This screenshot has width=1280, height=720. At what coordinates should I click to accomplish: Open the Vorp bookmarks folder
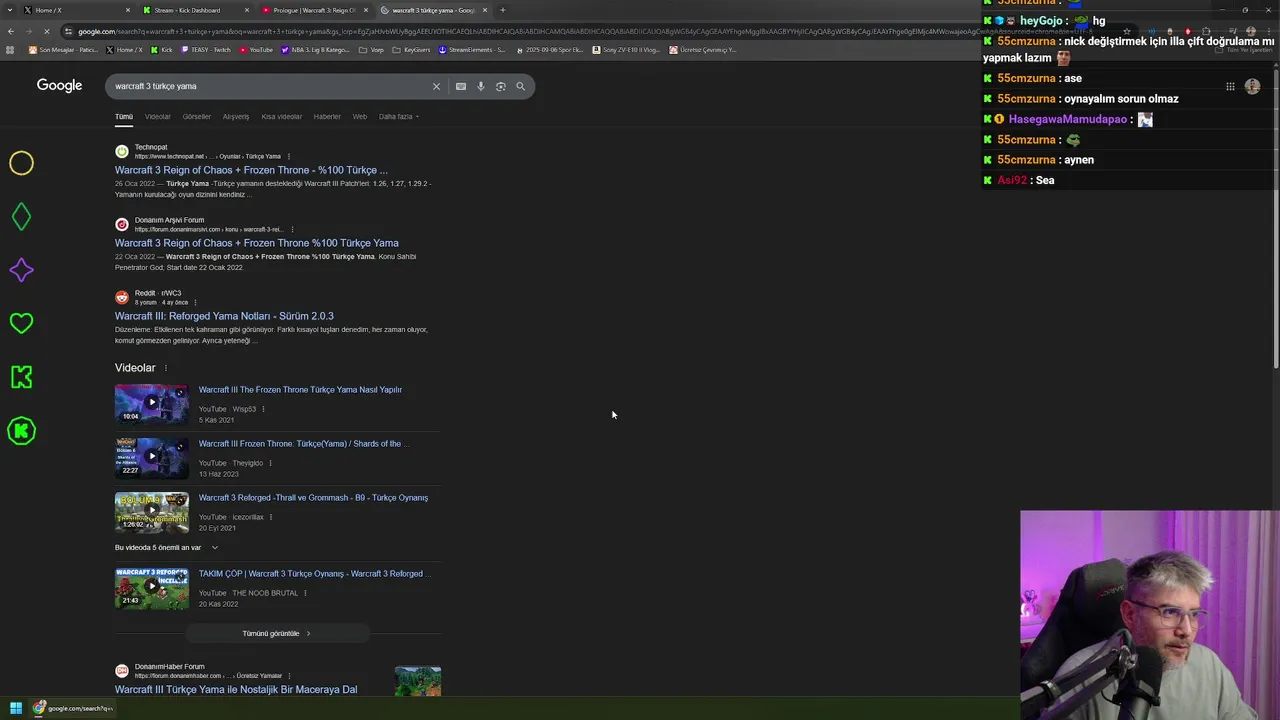click(x=372, y=49)
